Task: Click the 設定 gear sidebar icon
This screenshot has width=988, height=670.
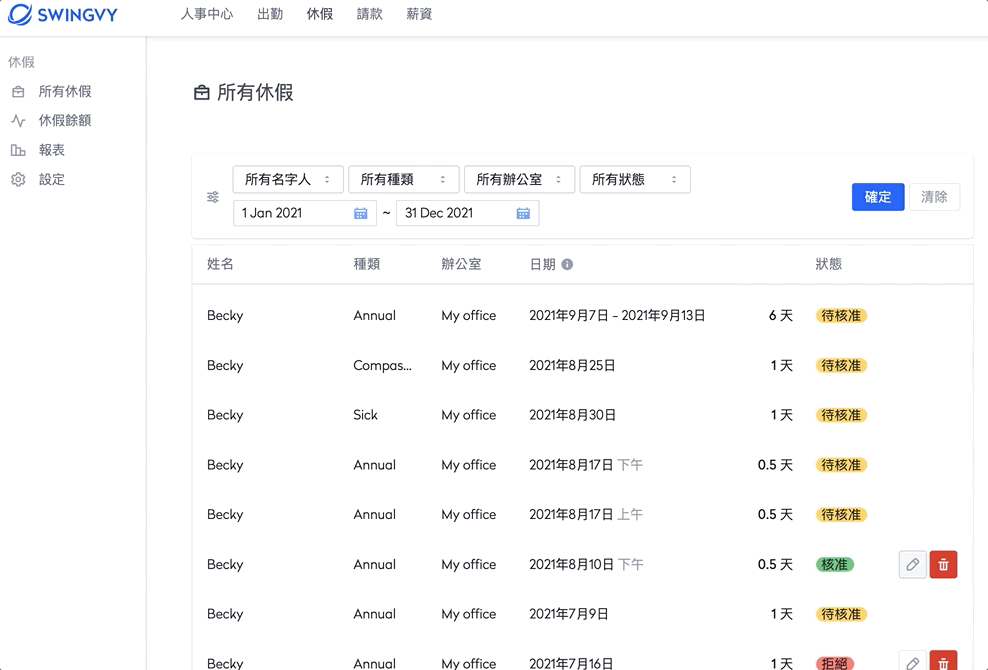Action: click(18, 180)
